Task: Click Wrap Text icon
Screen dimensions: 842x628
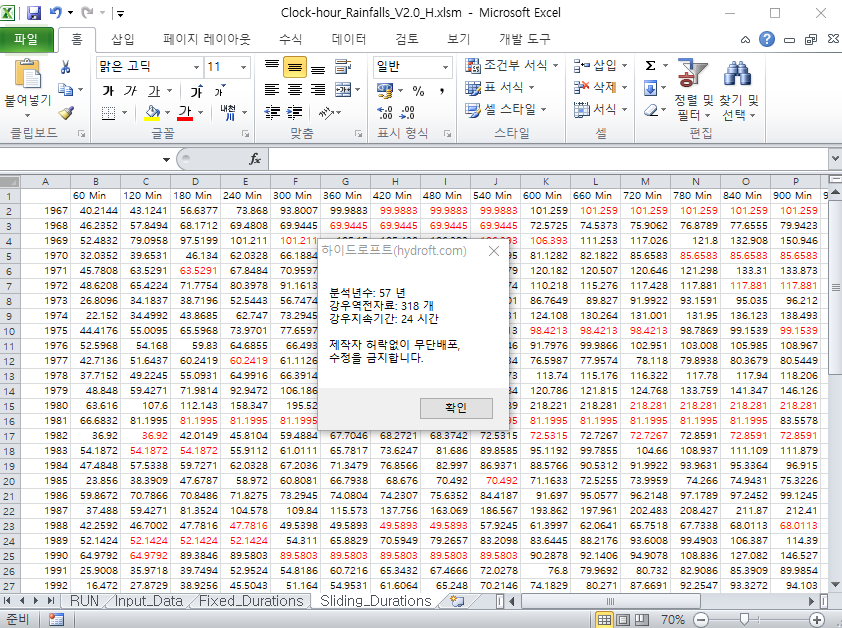Action: (343, 67)
